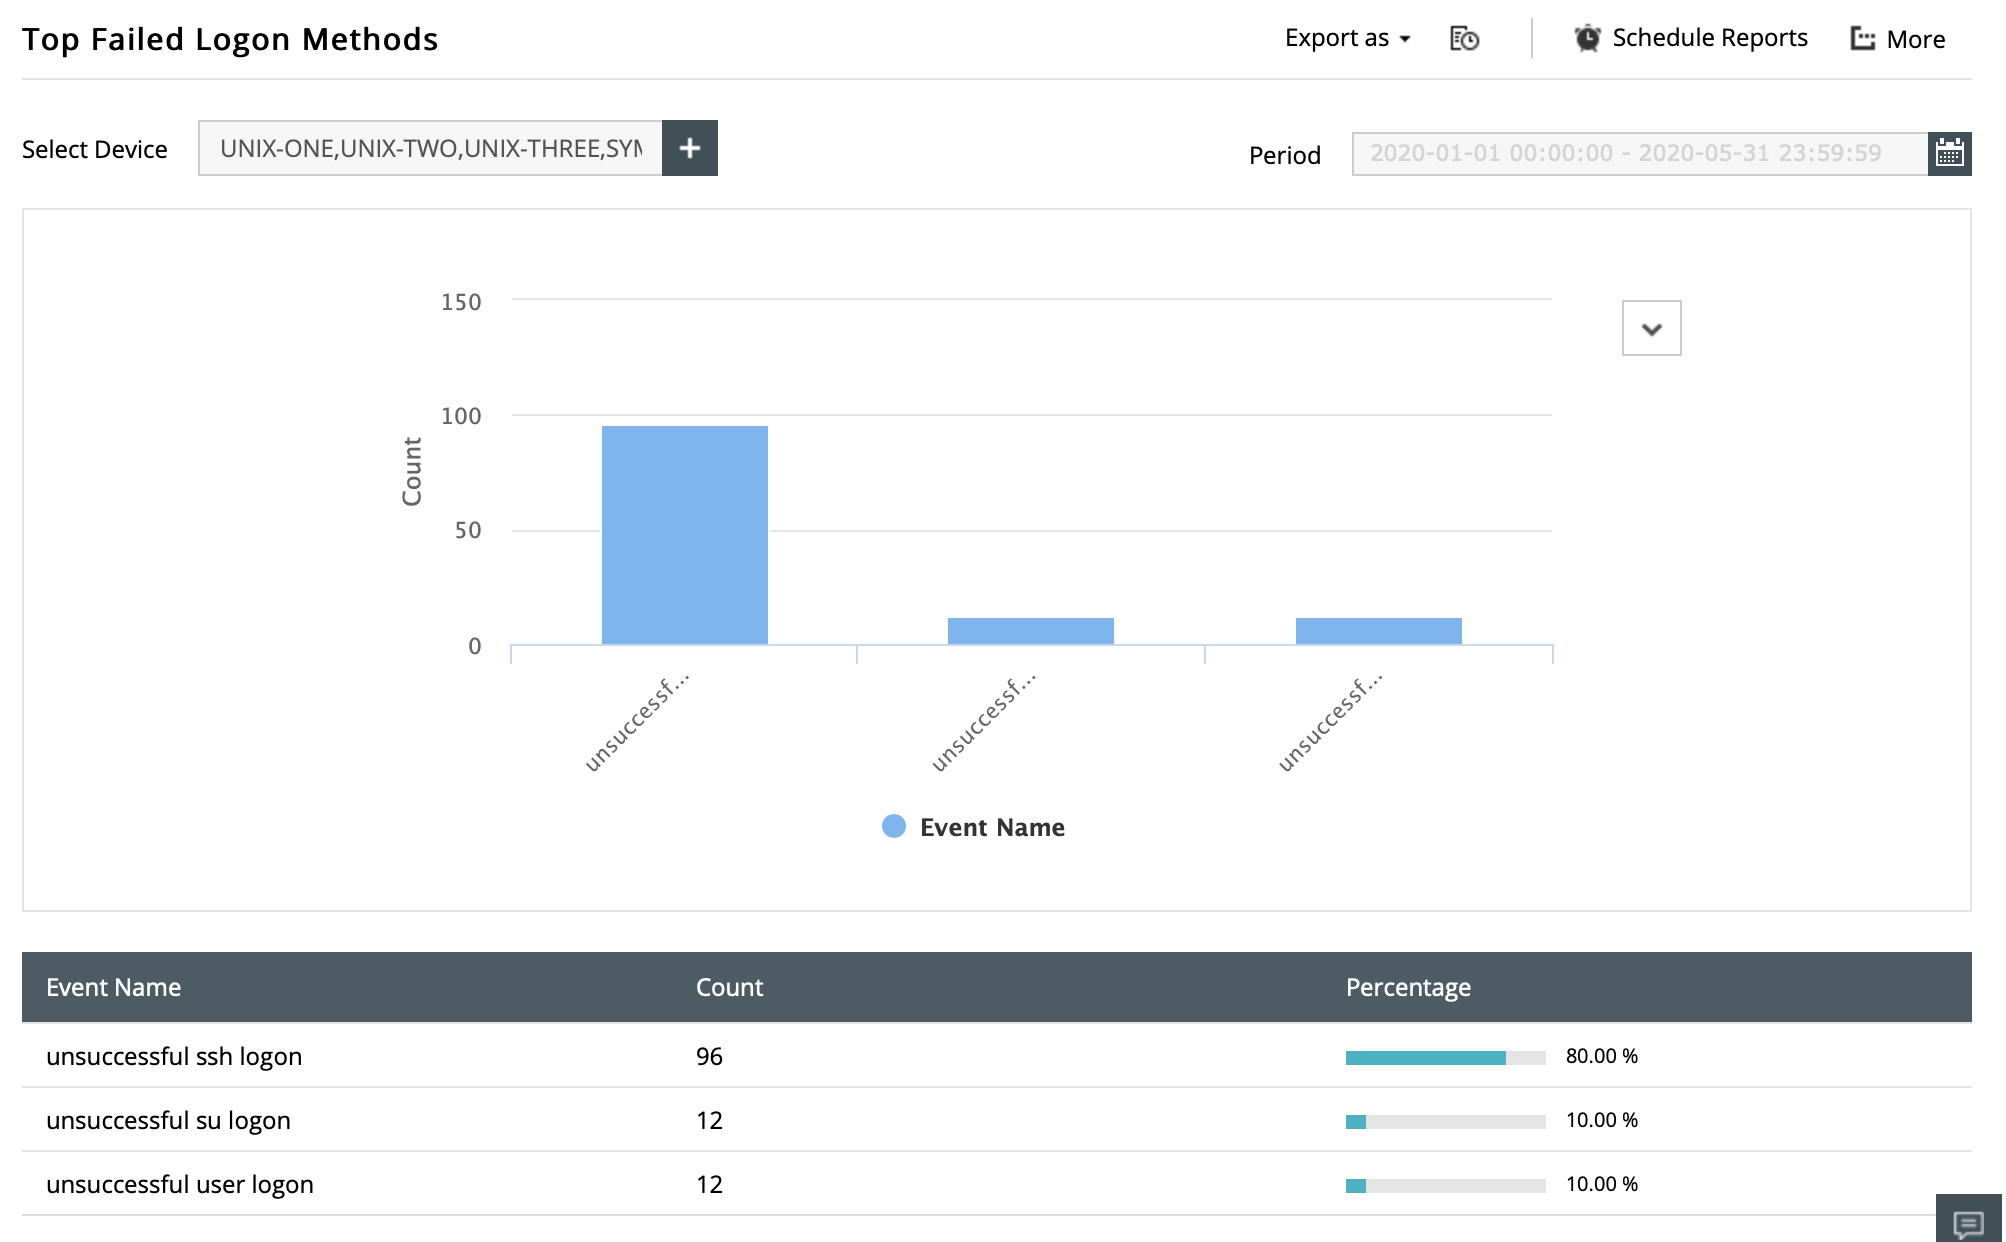Click the plus icon to add devices
Viewport: 2006px width, 1242px height.
point(689,148)
